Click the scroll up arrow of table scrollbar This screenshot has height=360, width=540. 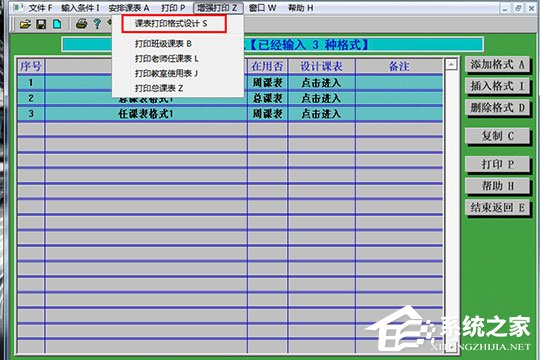tap(451, 64)
